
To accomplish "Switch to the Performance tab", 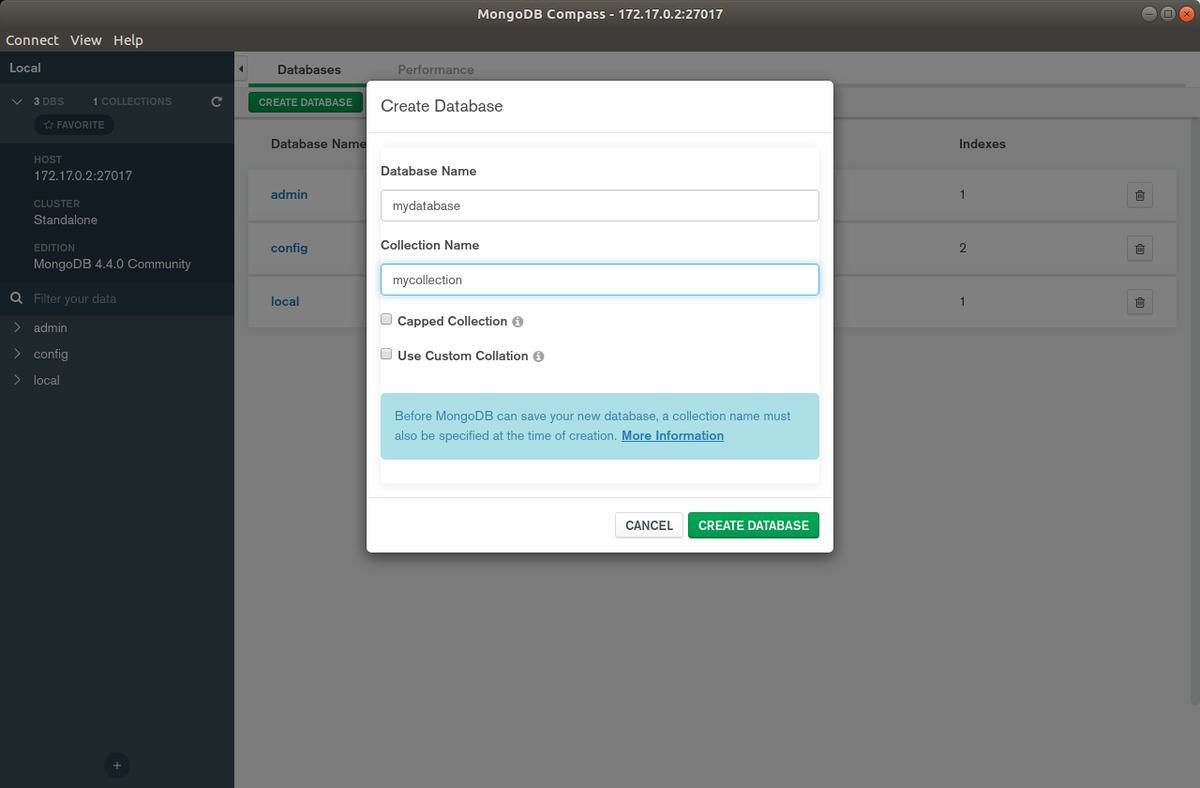I will (x=436, y=70).
